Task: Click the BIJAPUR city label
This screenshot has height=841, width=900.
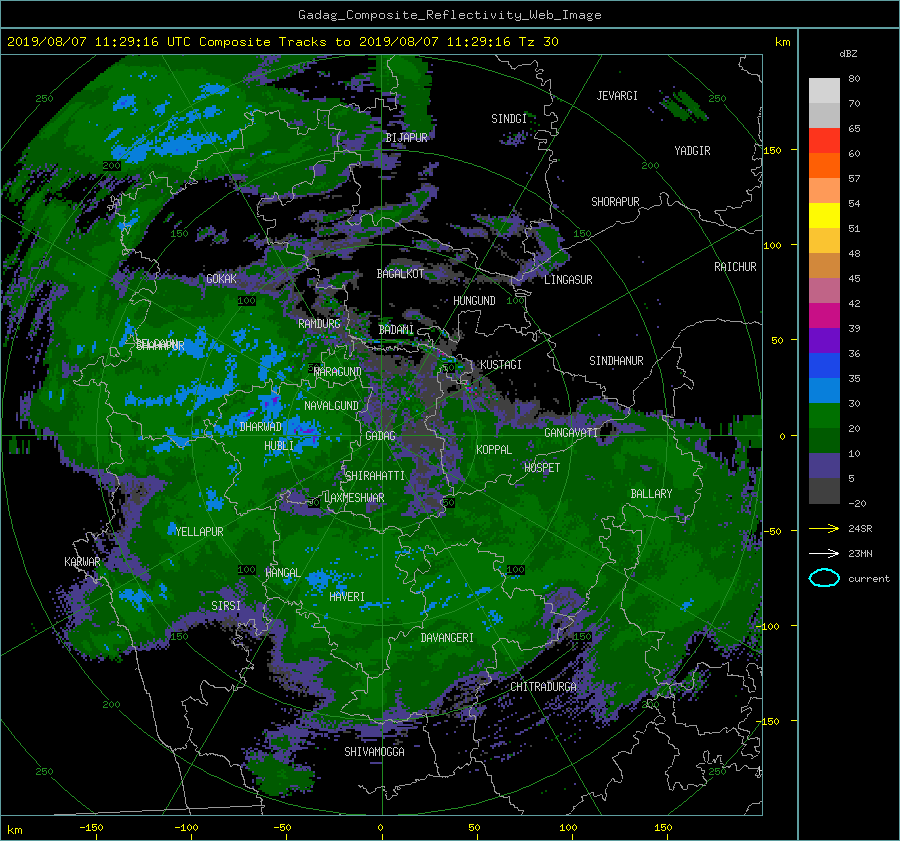Action: click(x=406, y=138)
